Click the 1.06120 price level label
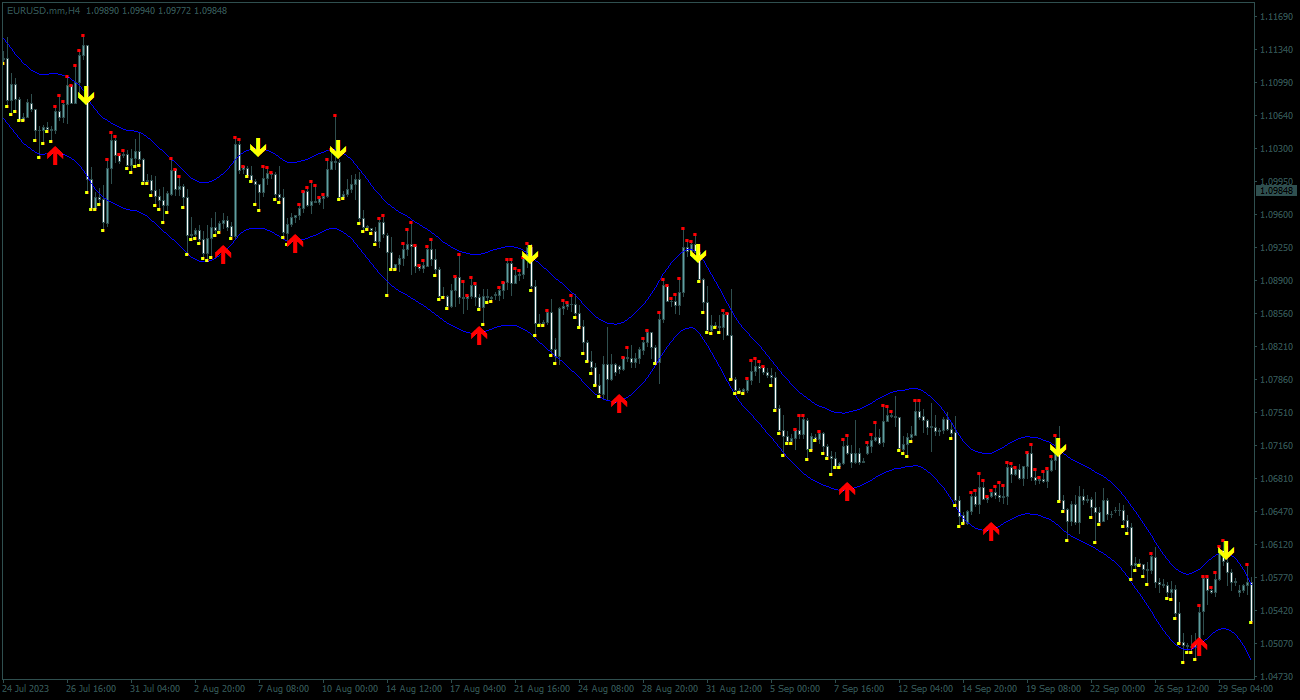 [1276, 545]
